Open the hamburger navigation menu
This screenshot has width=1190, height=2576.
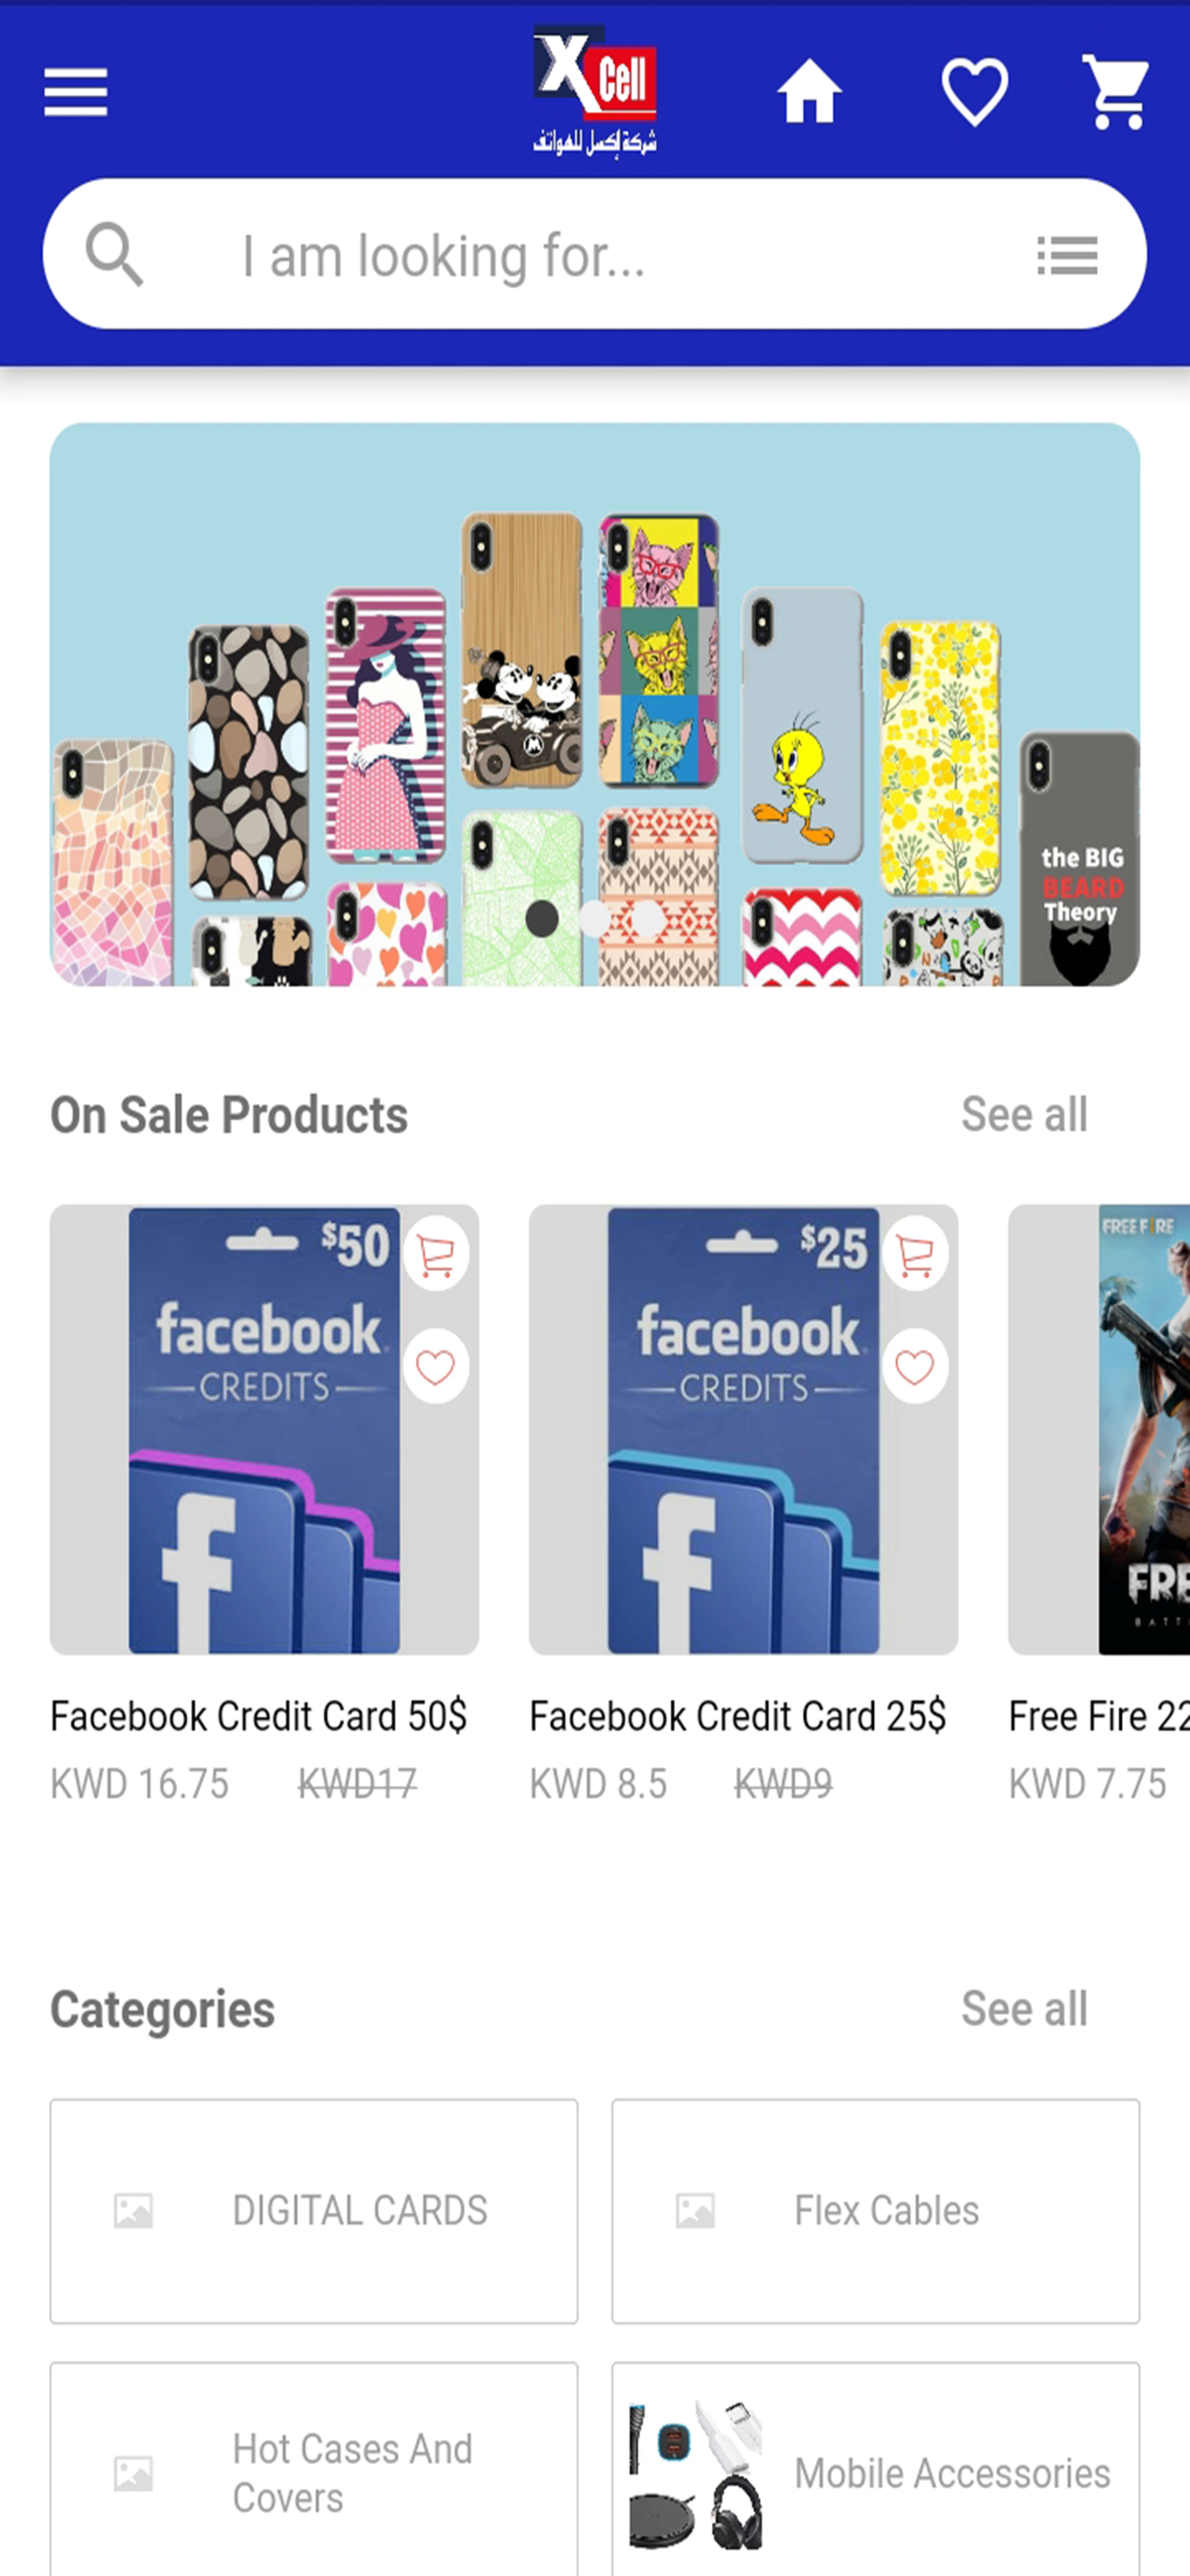coord(76,92)
